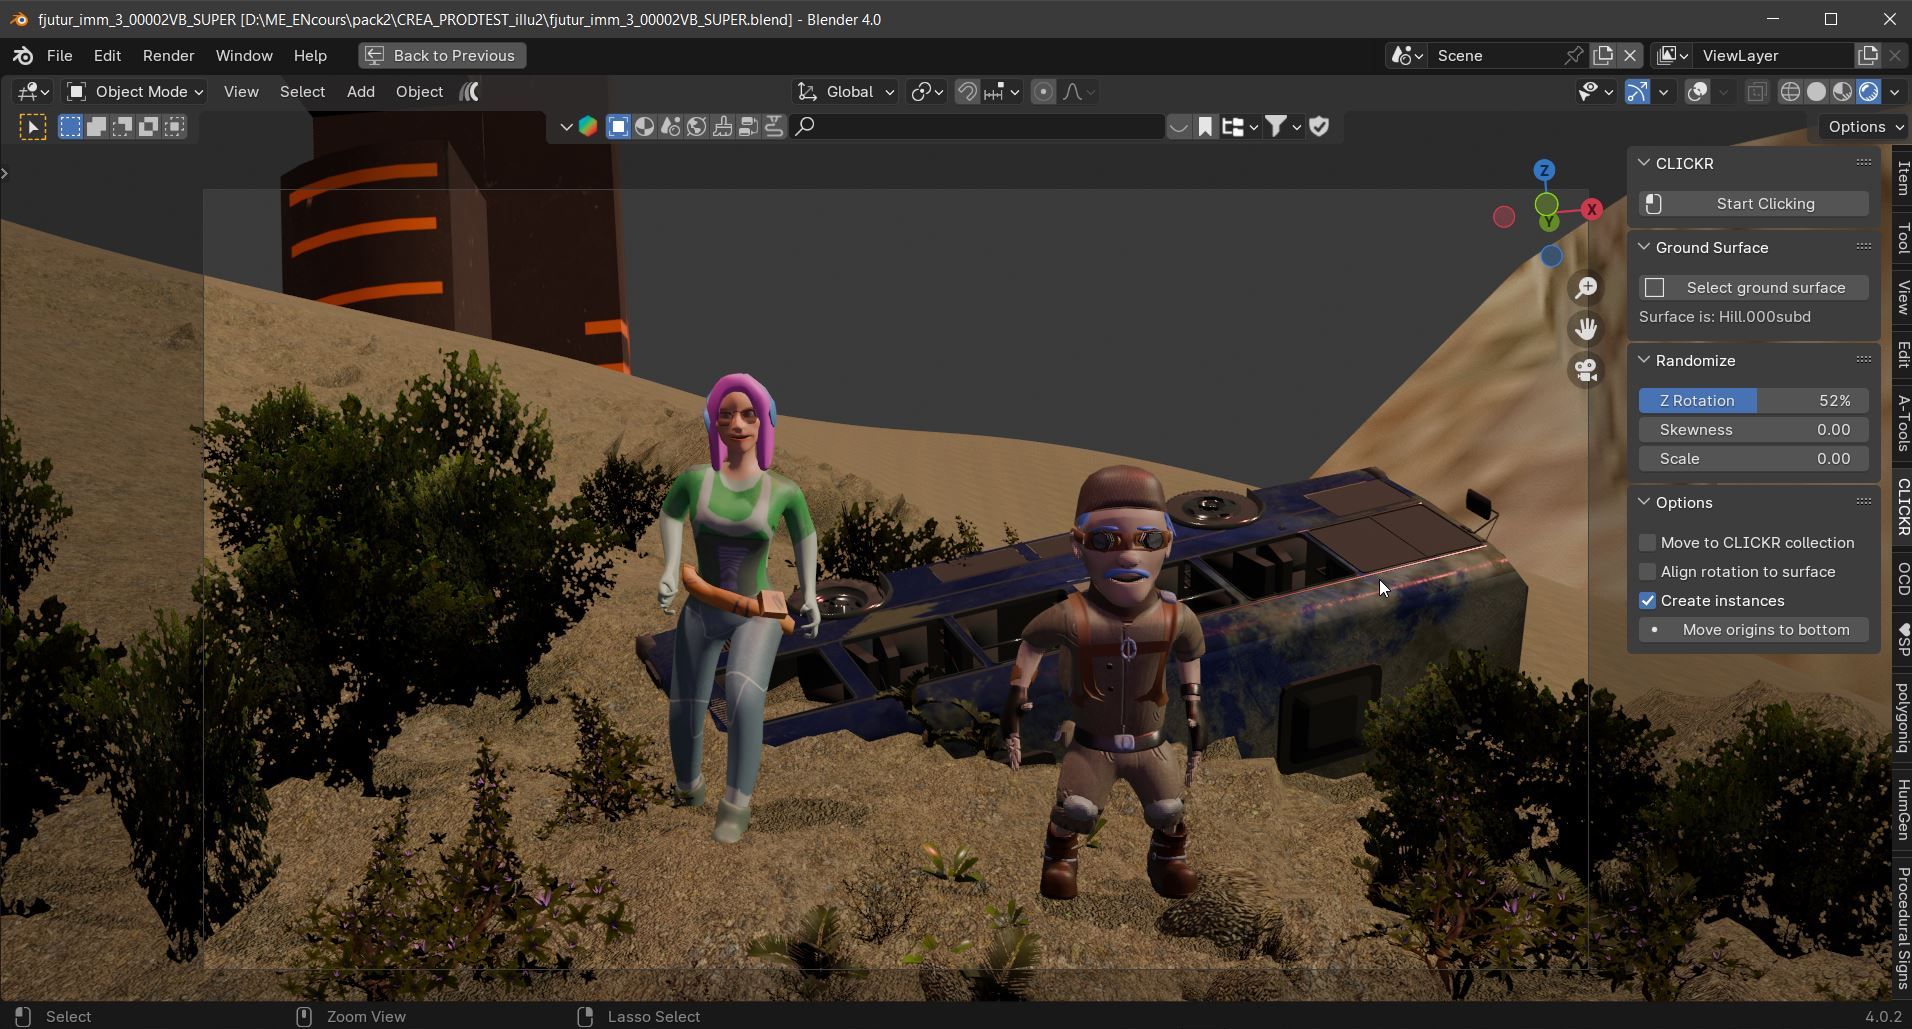Click the magnifier zoom viewport icon
This screenshot has height=1029, width=1912.
1586,288
